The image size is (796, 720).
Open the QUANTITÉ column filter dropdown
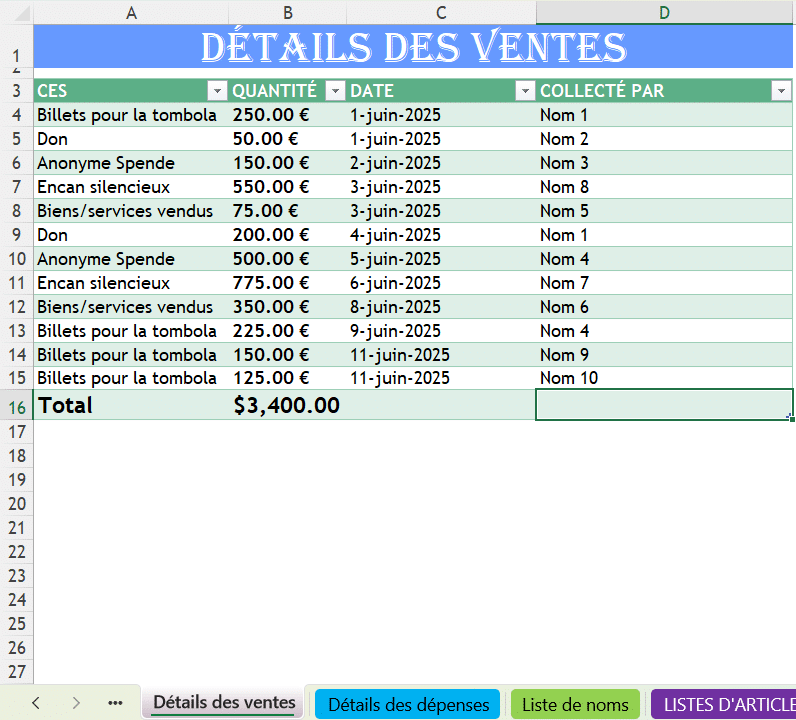tap(335, 91)
